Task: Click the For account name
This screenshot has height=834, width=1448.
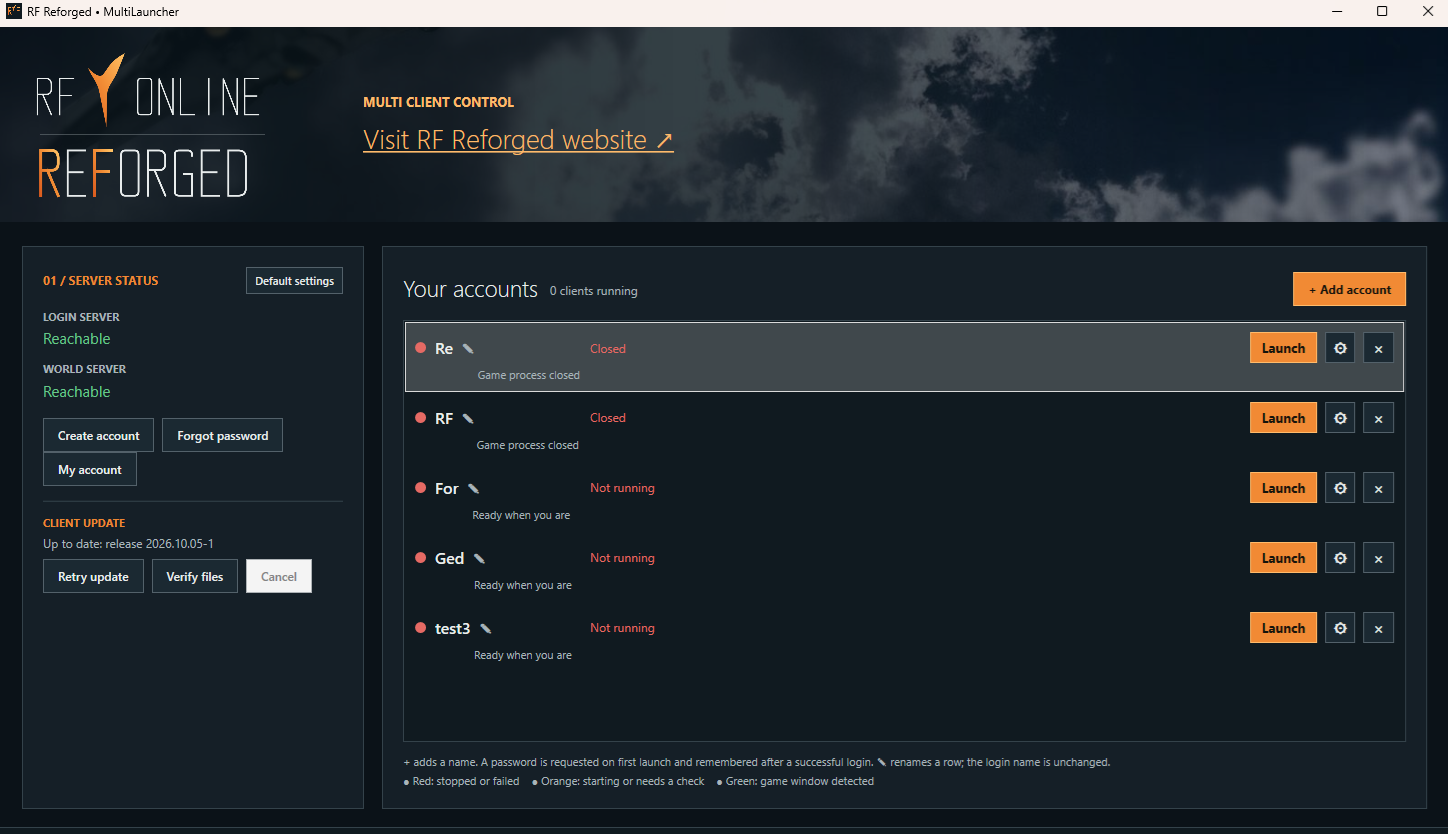Action: pyautogui.click(x=446, y=489)
